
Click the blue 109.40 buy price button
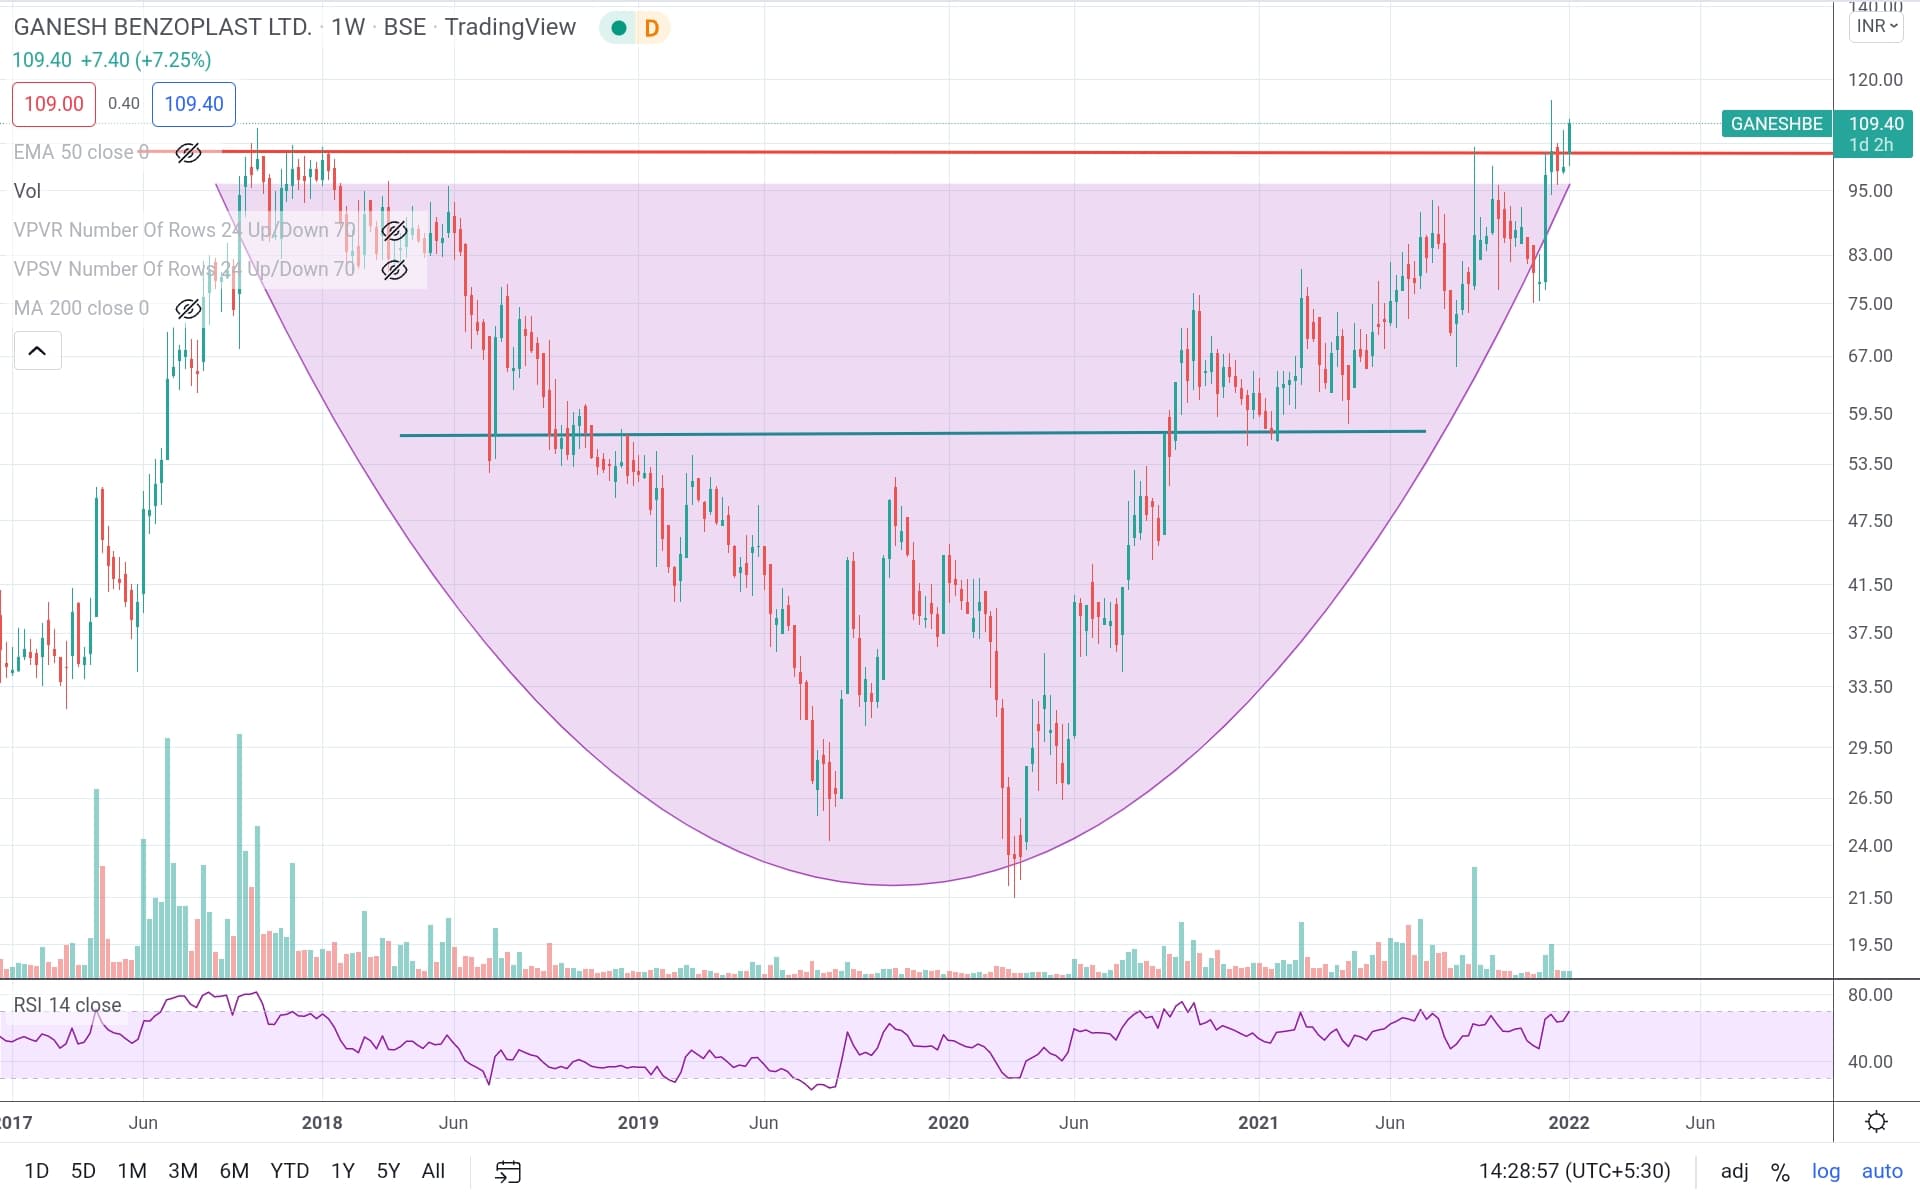[194, 104]
